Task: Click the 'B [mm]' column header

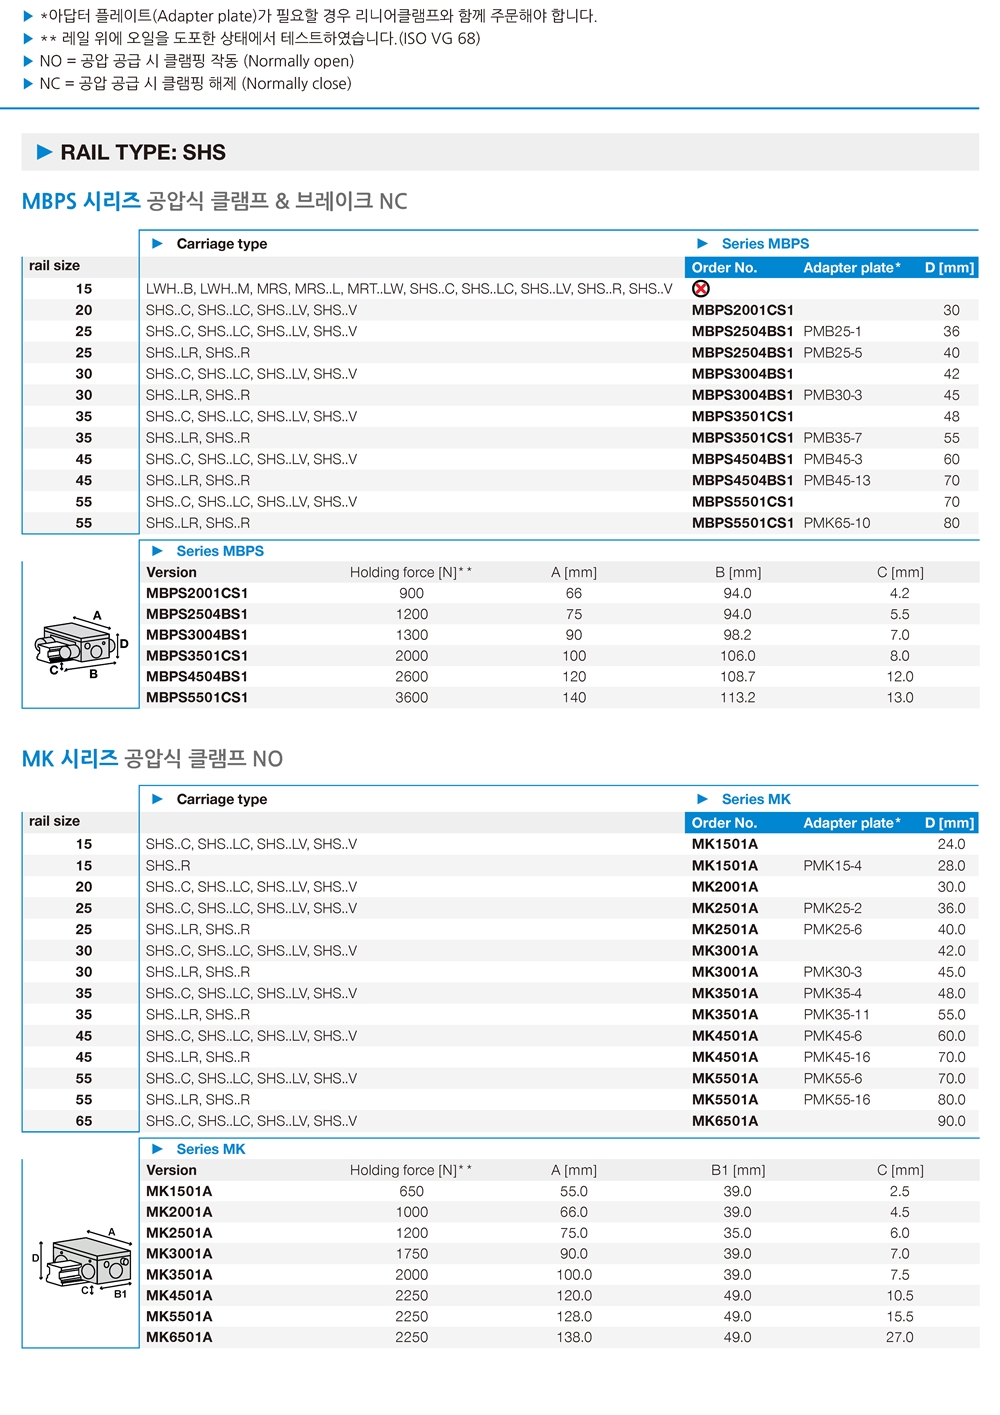Action: coord(738,572)
